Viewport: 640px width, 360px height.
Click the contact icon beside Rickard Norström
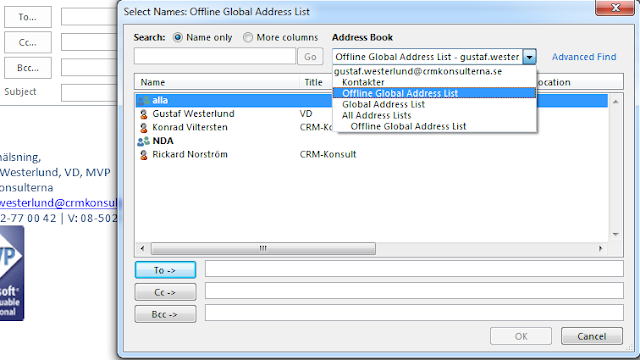click(x=144, y=155)
